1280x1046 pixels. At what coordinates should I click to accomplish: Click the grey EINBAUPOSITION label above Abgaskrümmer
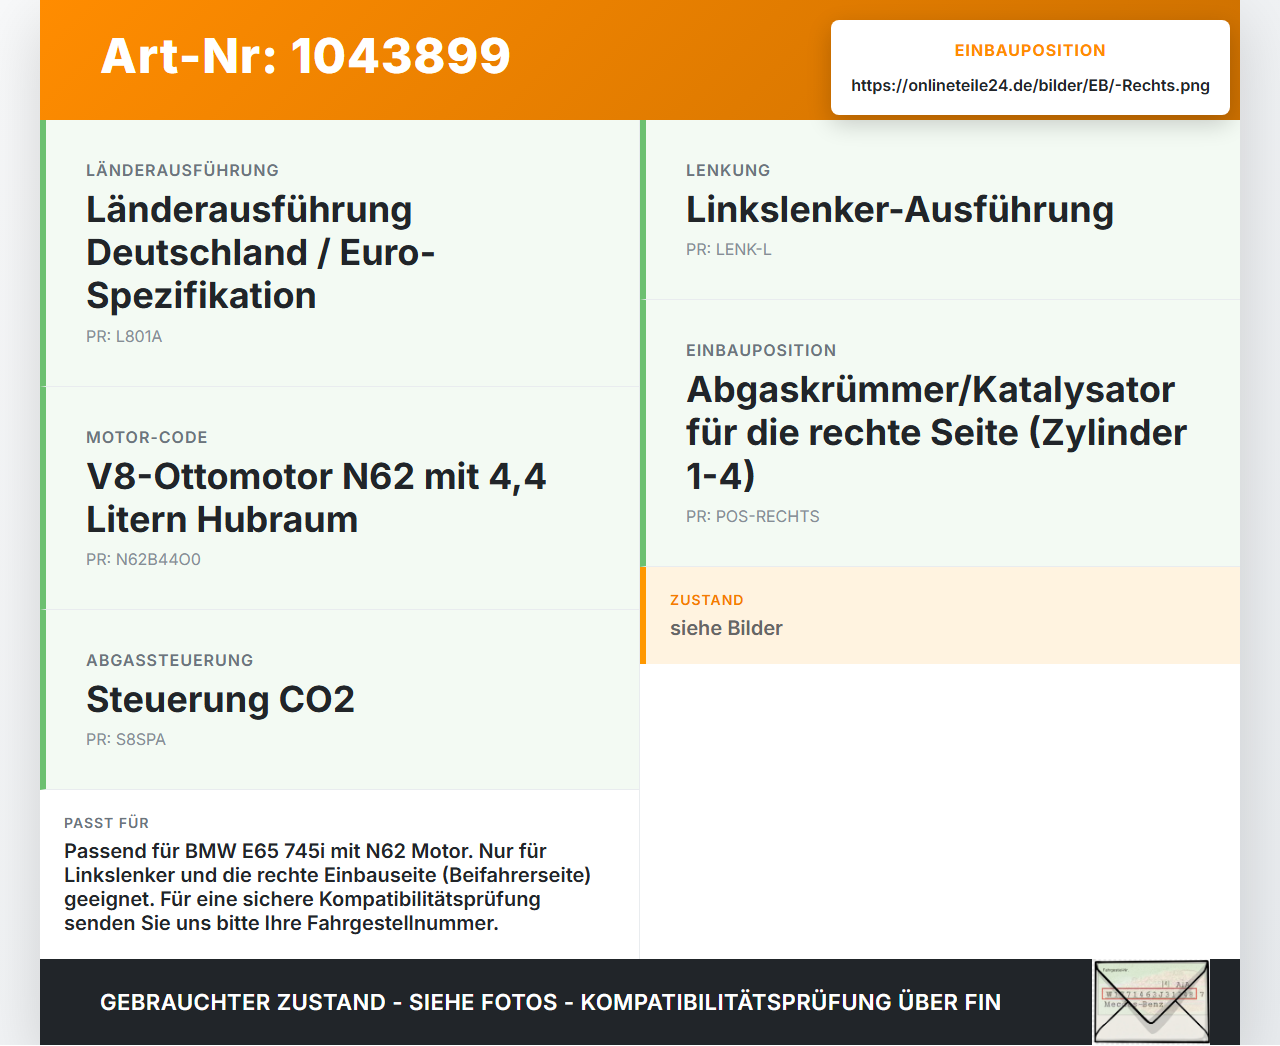(761, 350)
